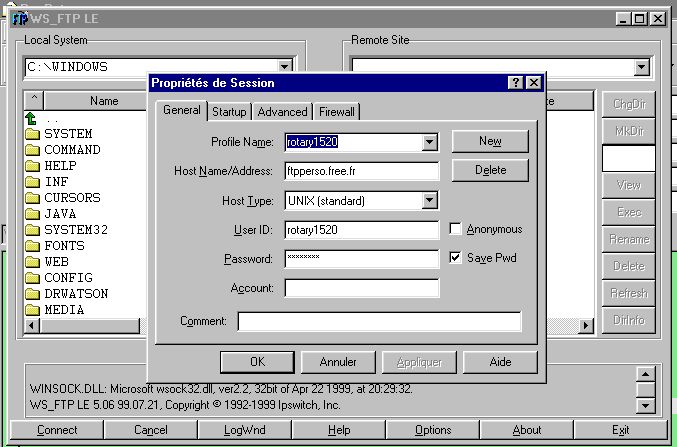This screenshot has height=447, width=677.
Task: Click the remote ChgDir button
Action: click(x=629, y=104)
